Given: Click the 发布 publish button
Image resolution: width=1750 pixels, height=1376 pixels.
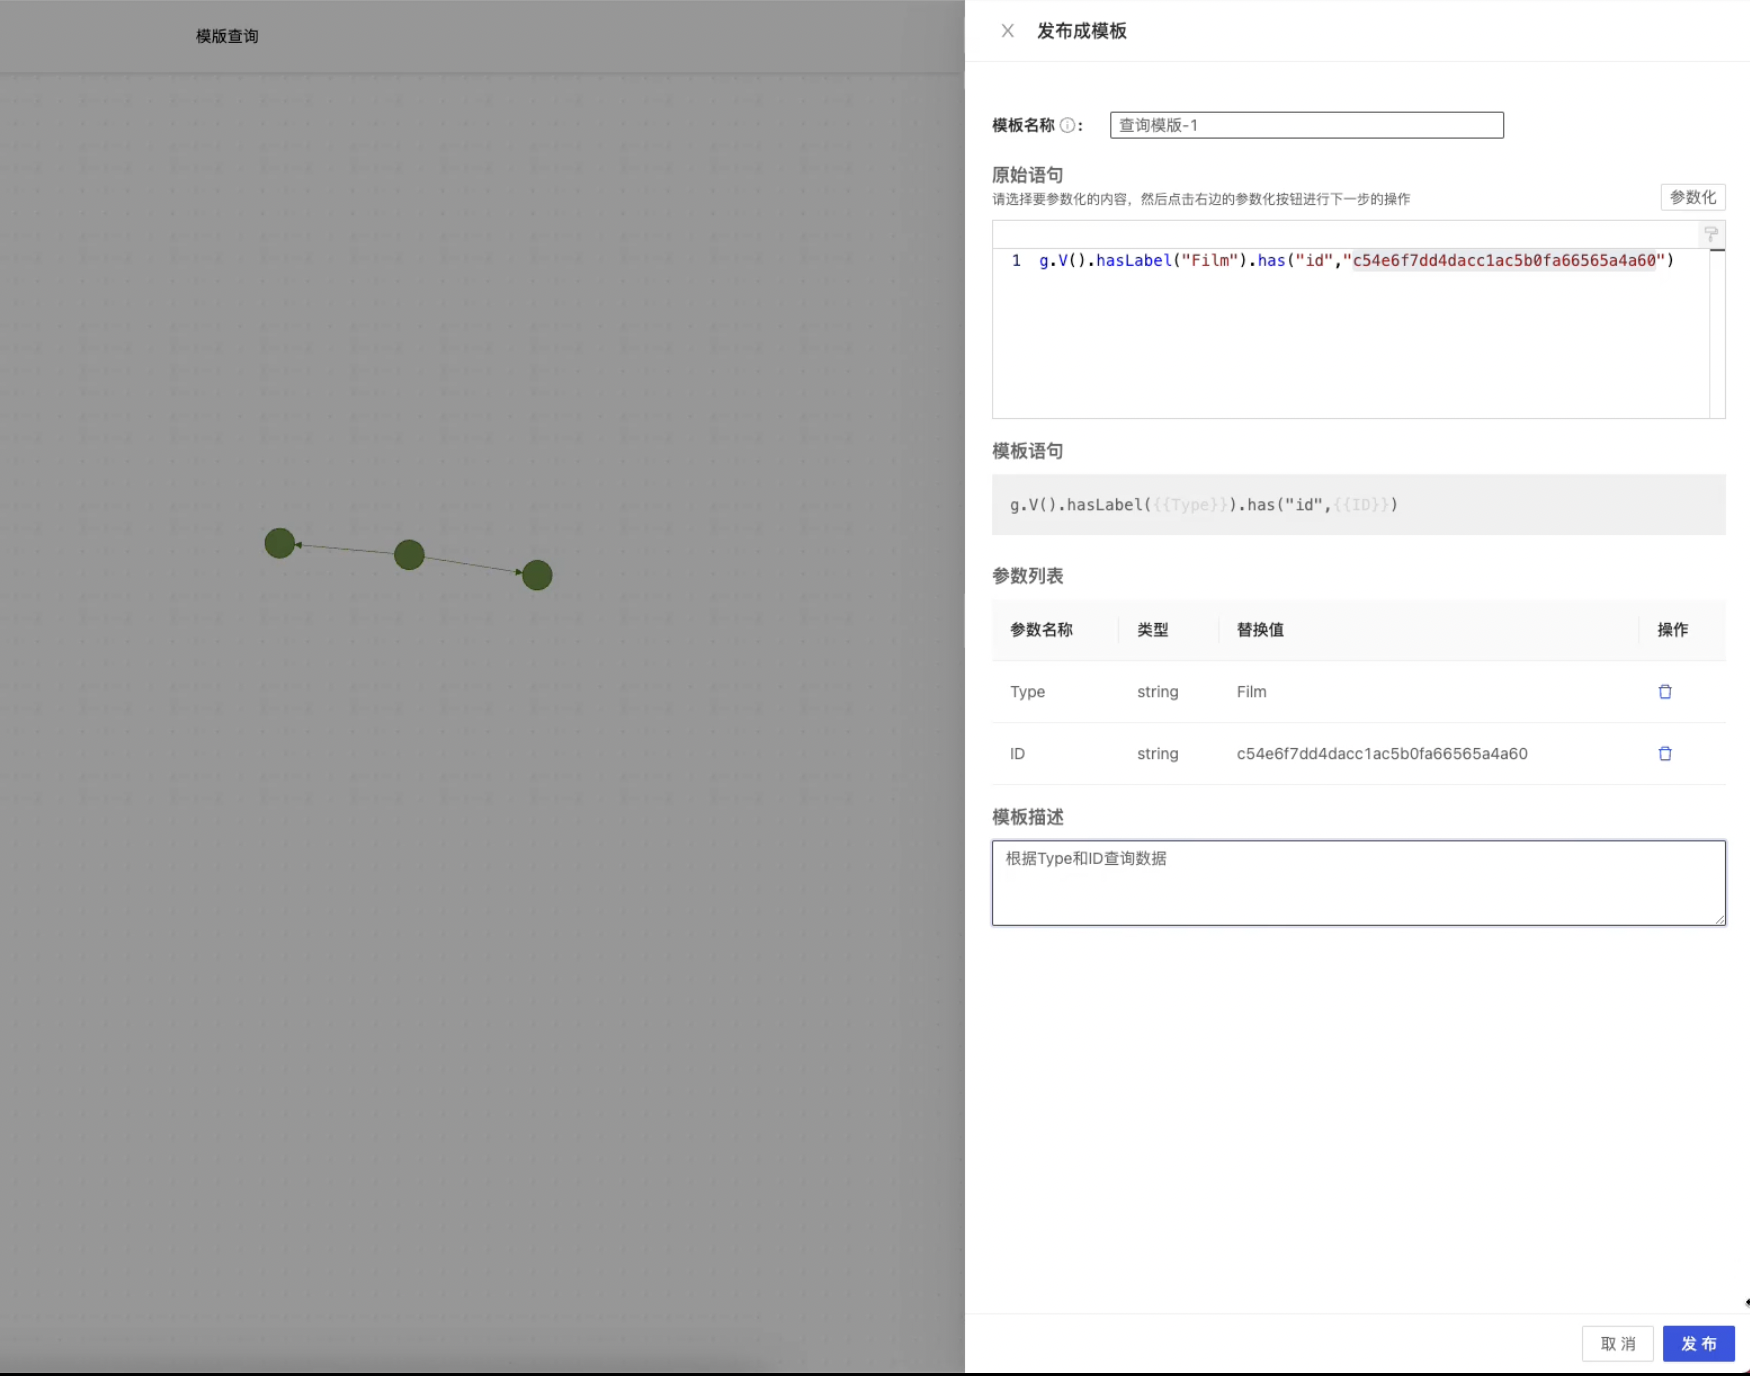Looking at the screenshot, I should coord(1698,1344).
